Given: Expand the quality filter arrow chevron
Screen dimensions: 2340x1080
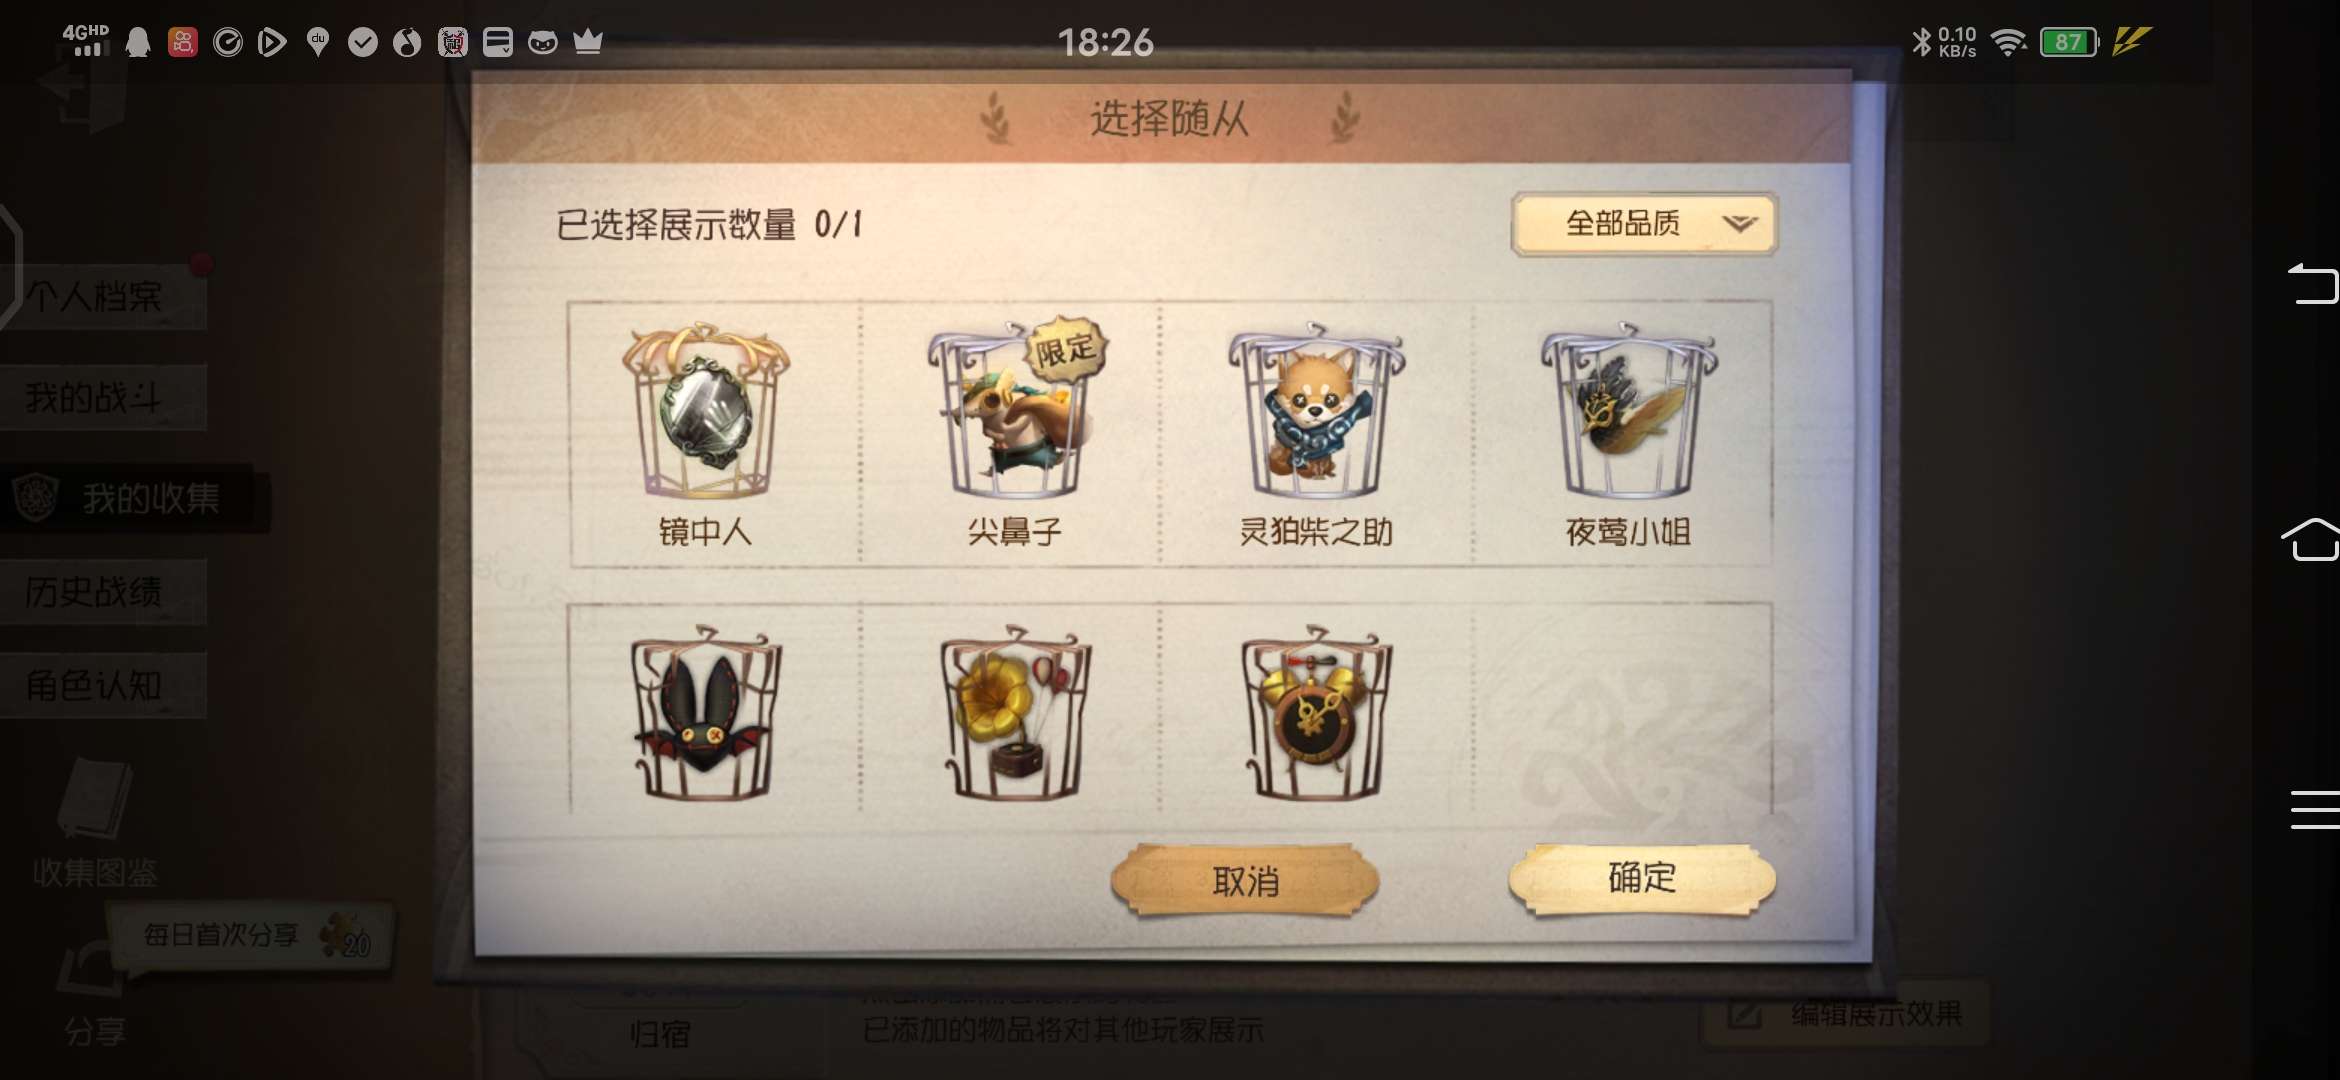Looking at the screenshot, I should click(1739, 223).
